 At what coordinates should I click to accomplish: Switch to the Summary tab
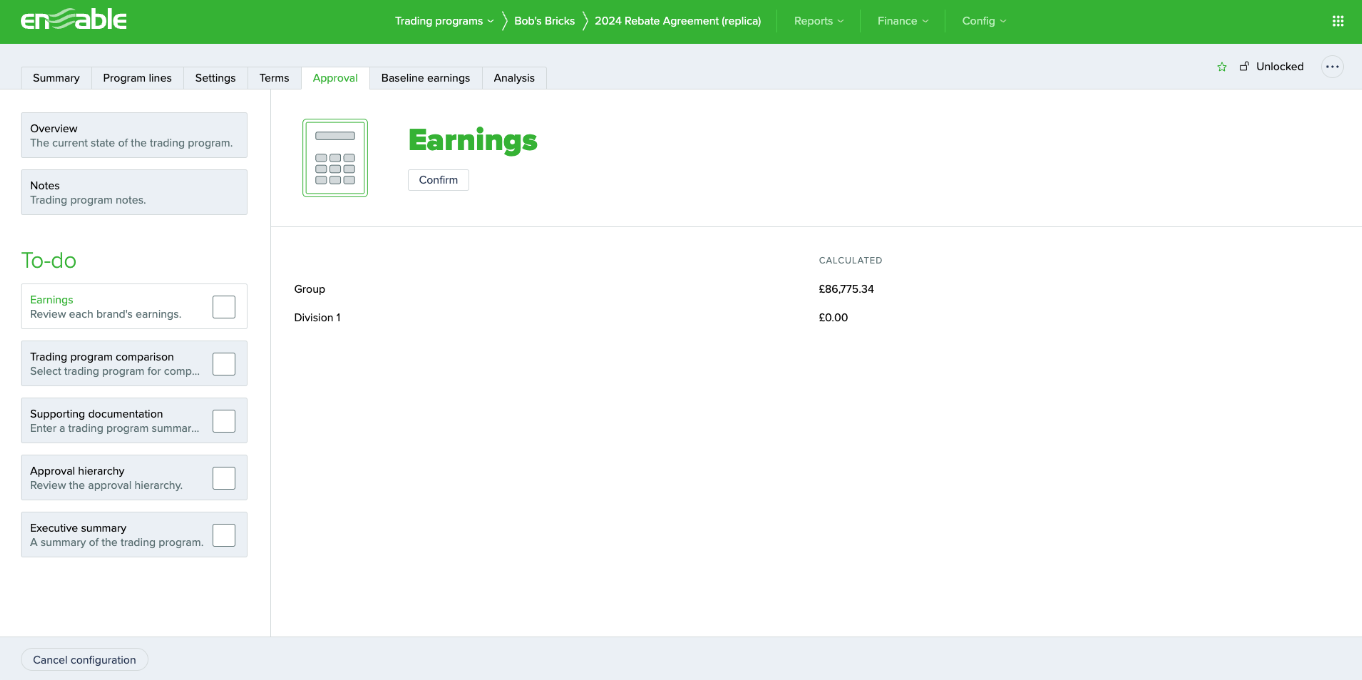point(56,78)
